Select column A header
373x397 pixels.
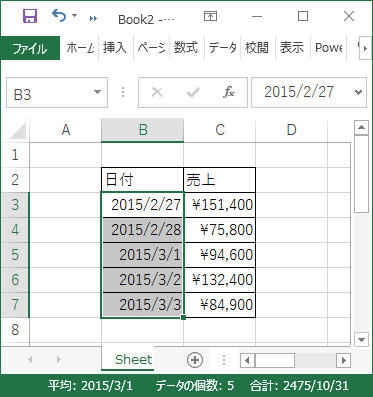point(66,130)
